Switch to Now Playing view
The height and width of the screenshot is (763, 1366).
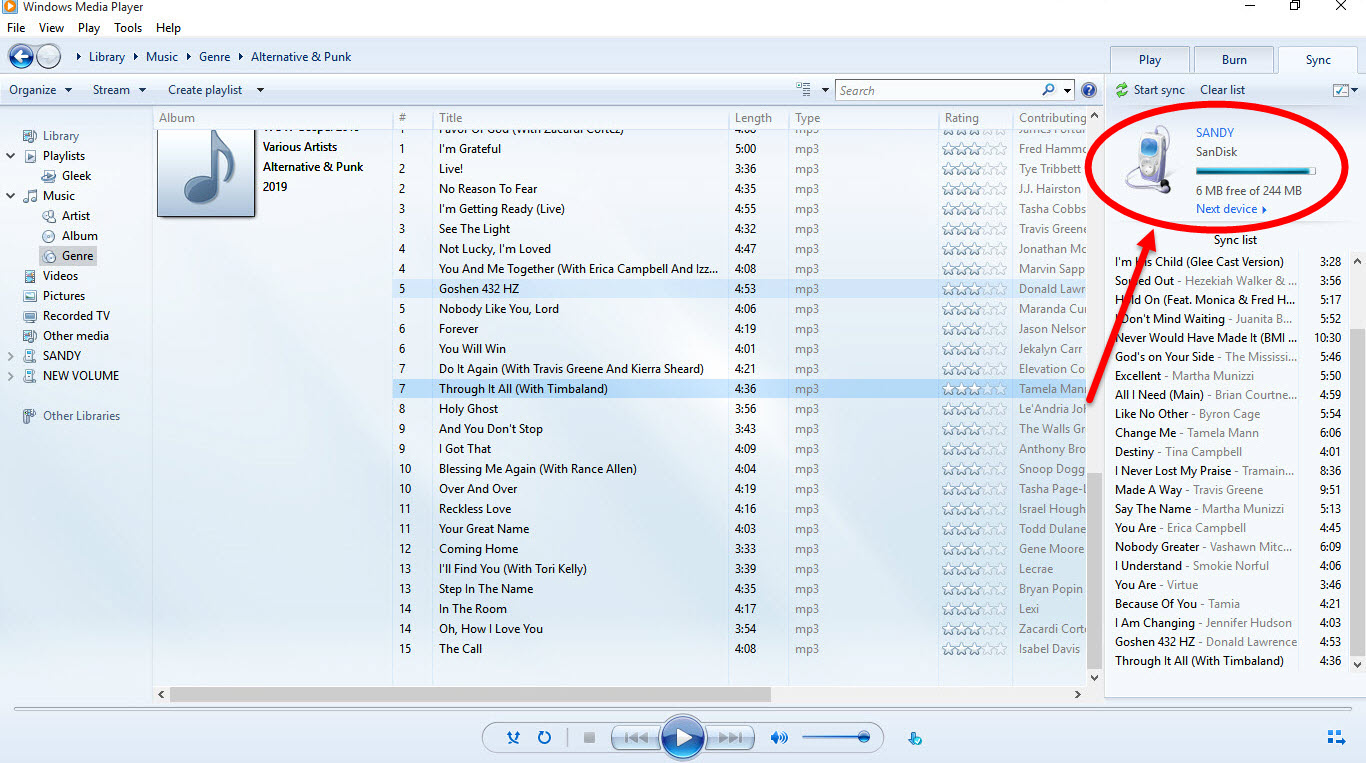coord(1335,738)
